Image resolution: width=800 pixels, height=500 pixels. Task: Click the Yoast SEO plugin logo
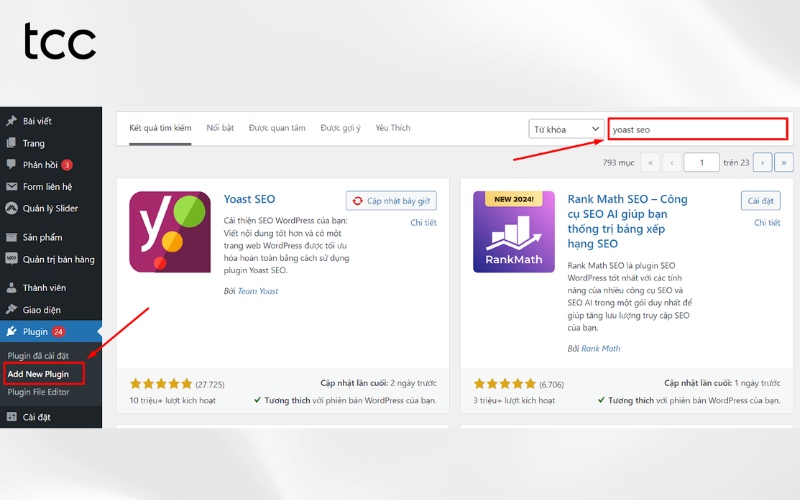(170, 232)
